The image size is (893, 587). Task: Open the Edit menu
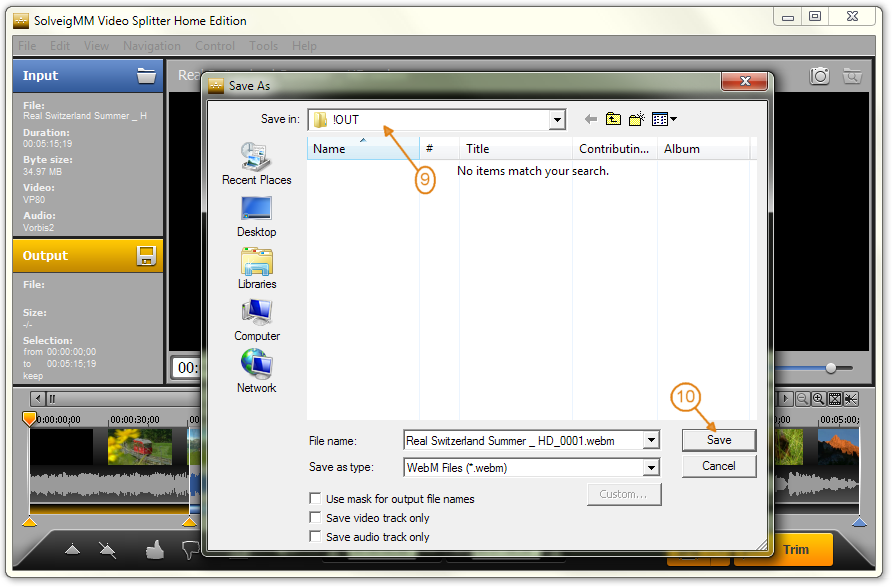point(60,46)
